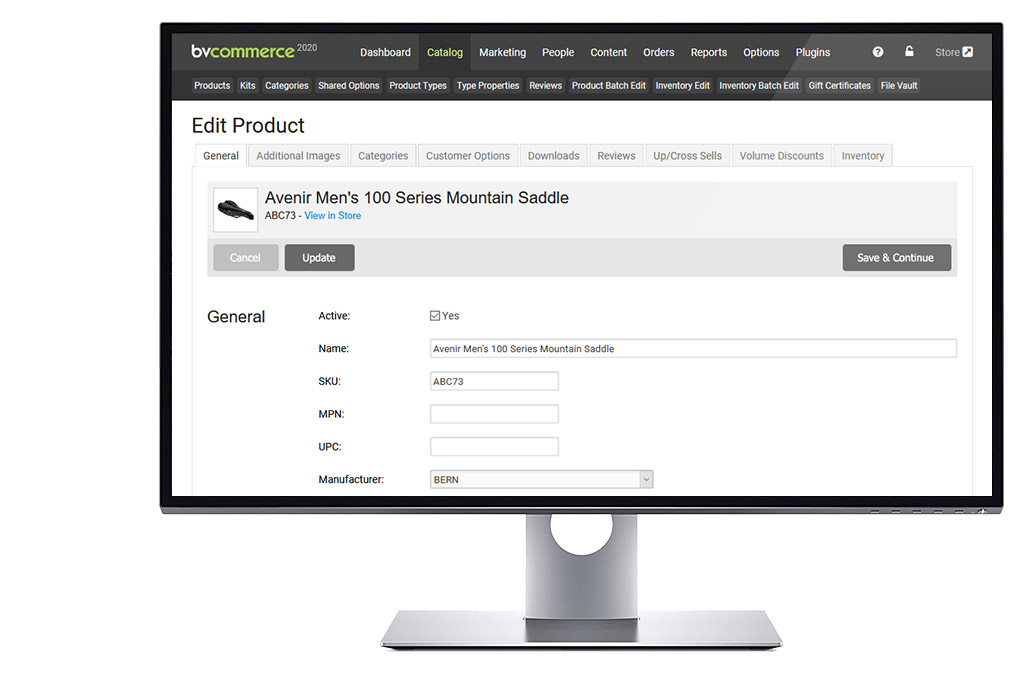The width and height of the screenshot is (1020, 697).
Task: Open the Marketing menu
Action: [x=502, y=53]
